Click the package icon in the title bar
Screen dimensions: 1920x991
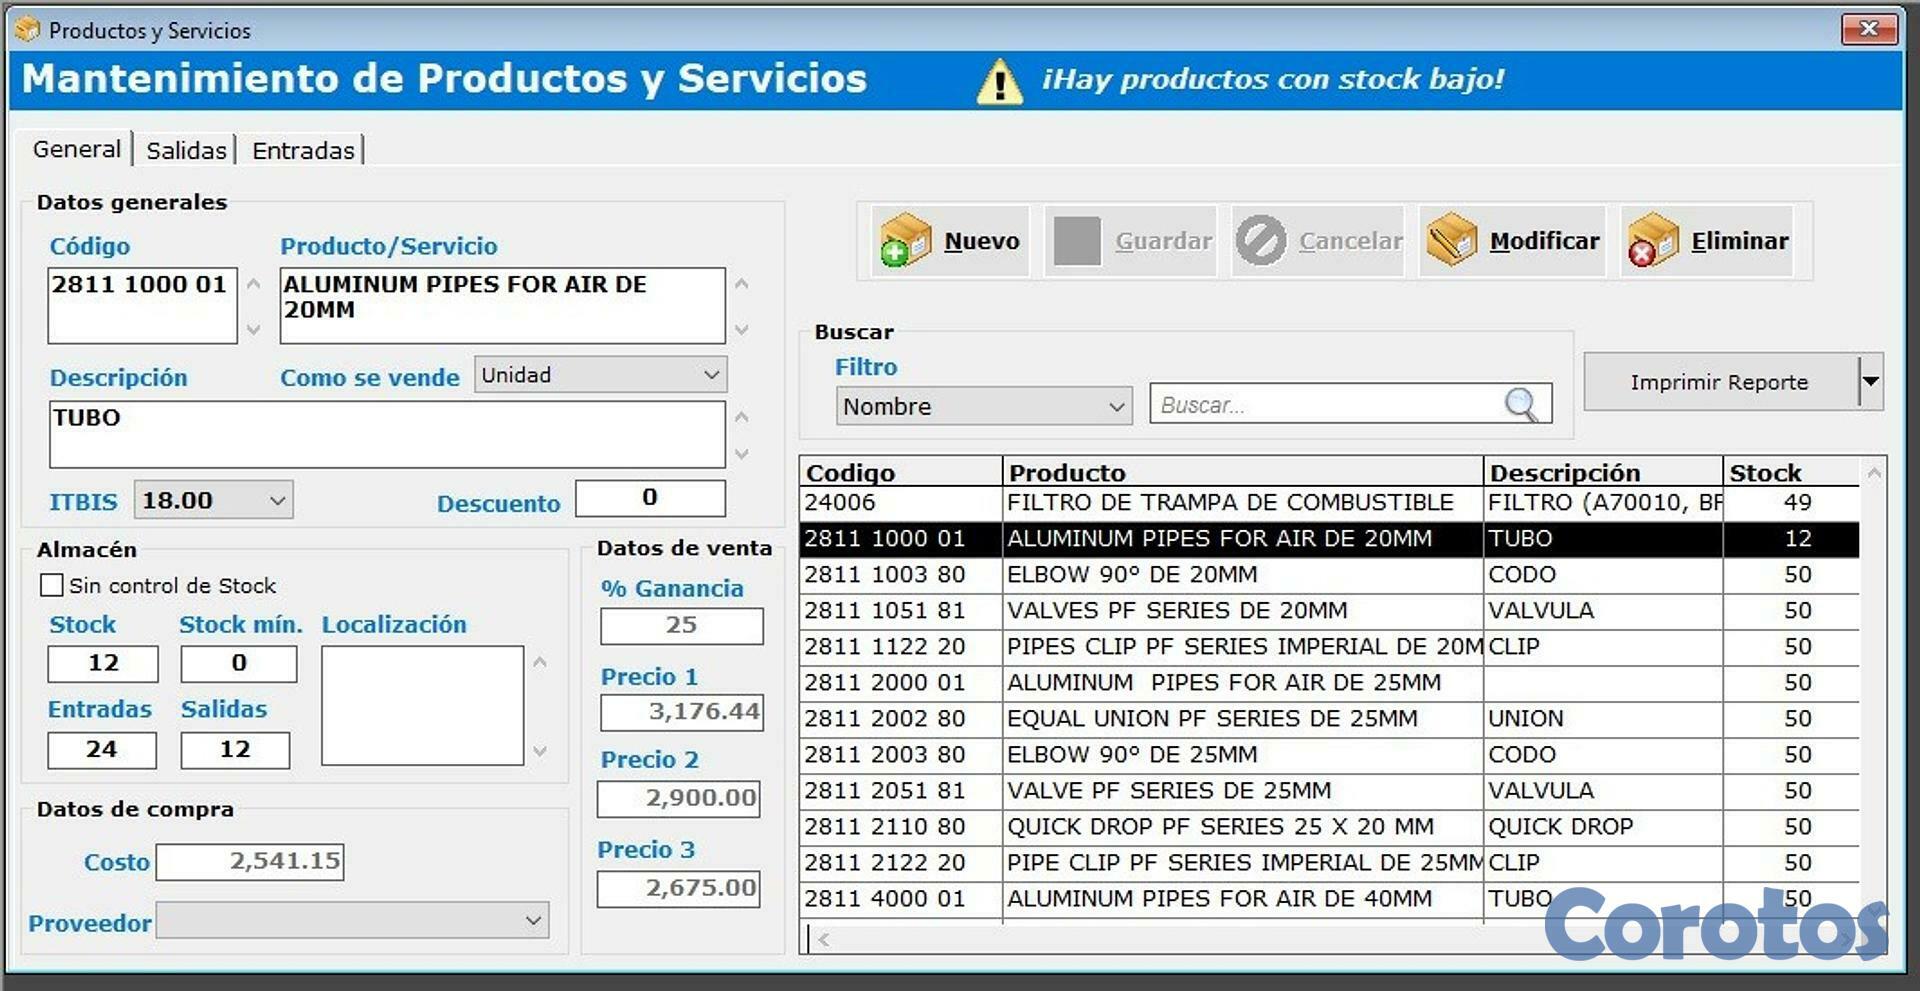click(x=27, y=29)
